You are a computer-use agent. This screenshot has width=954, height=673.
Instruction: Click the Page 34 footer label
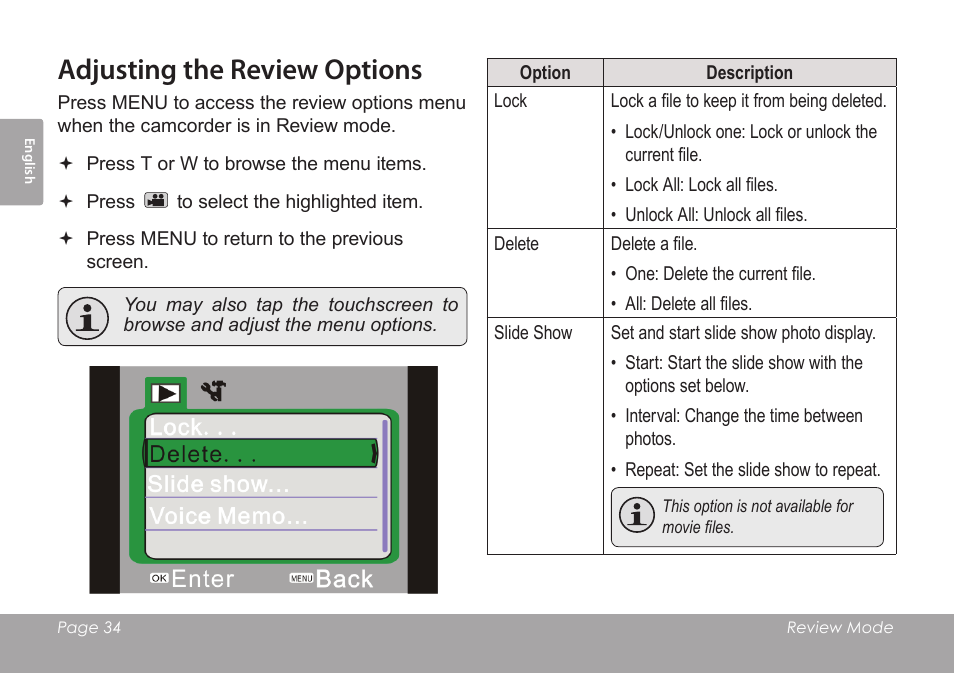coord(89,627)
